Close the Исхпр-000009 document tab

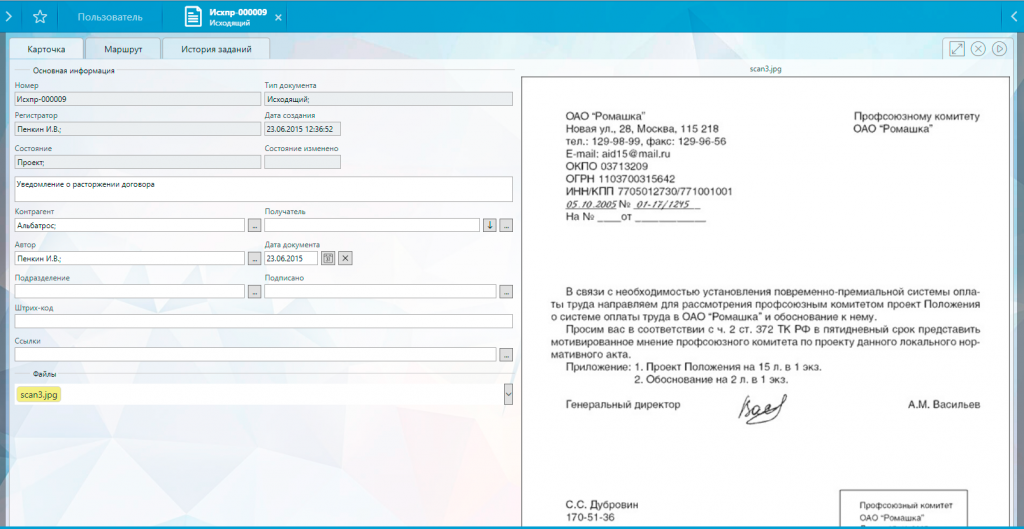[278, 18]
